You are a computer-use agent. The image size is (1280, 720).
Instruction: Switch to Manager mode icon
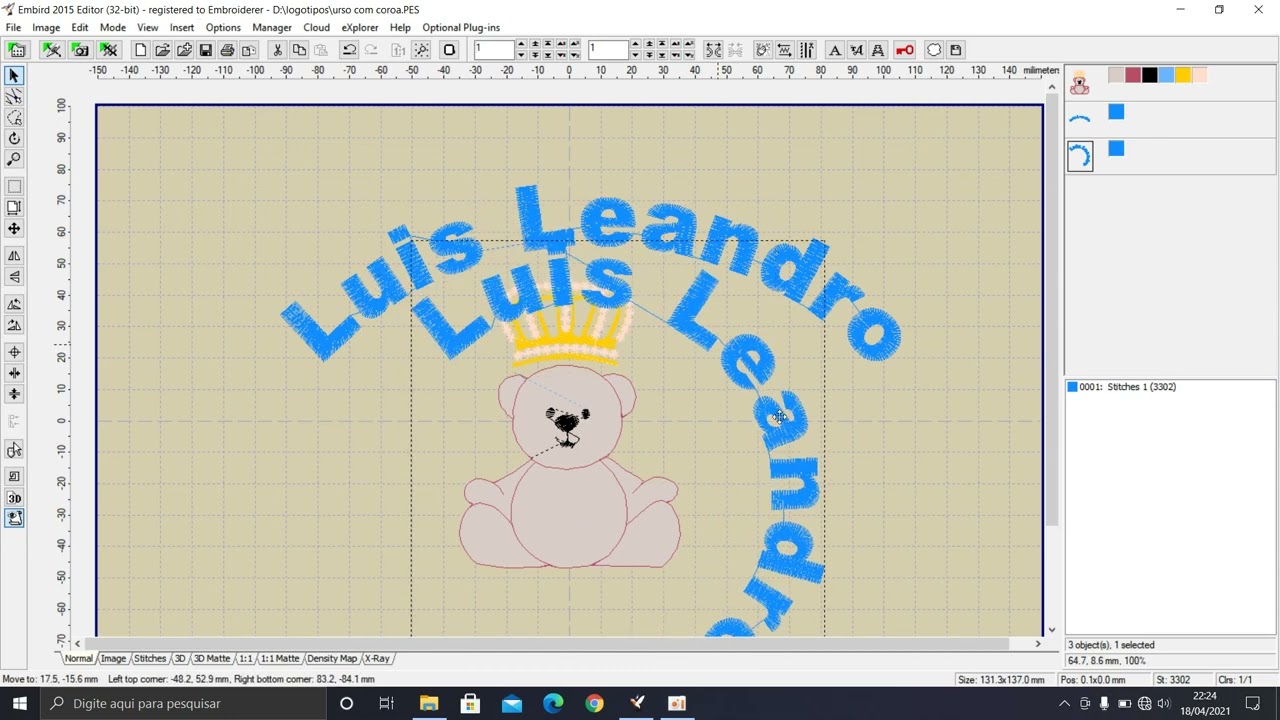[x=17, y=50]
